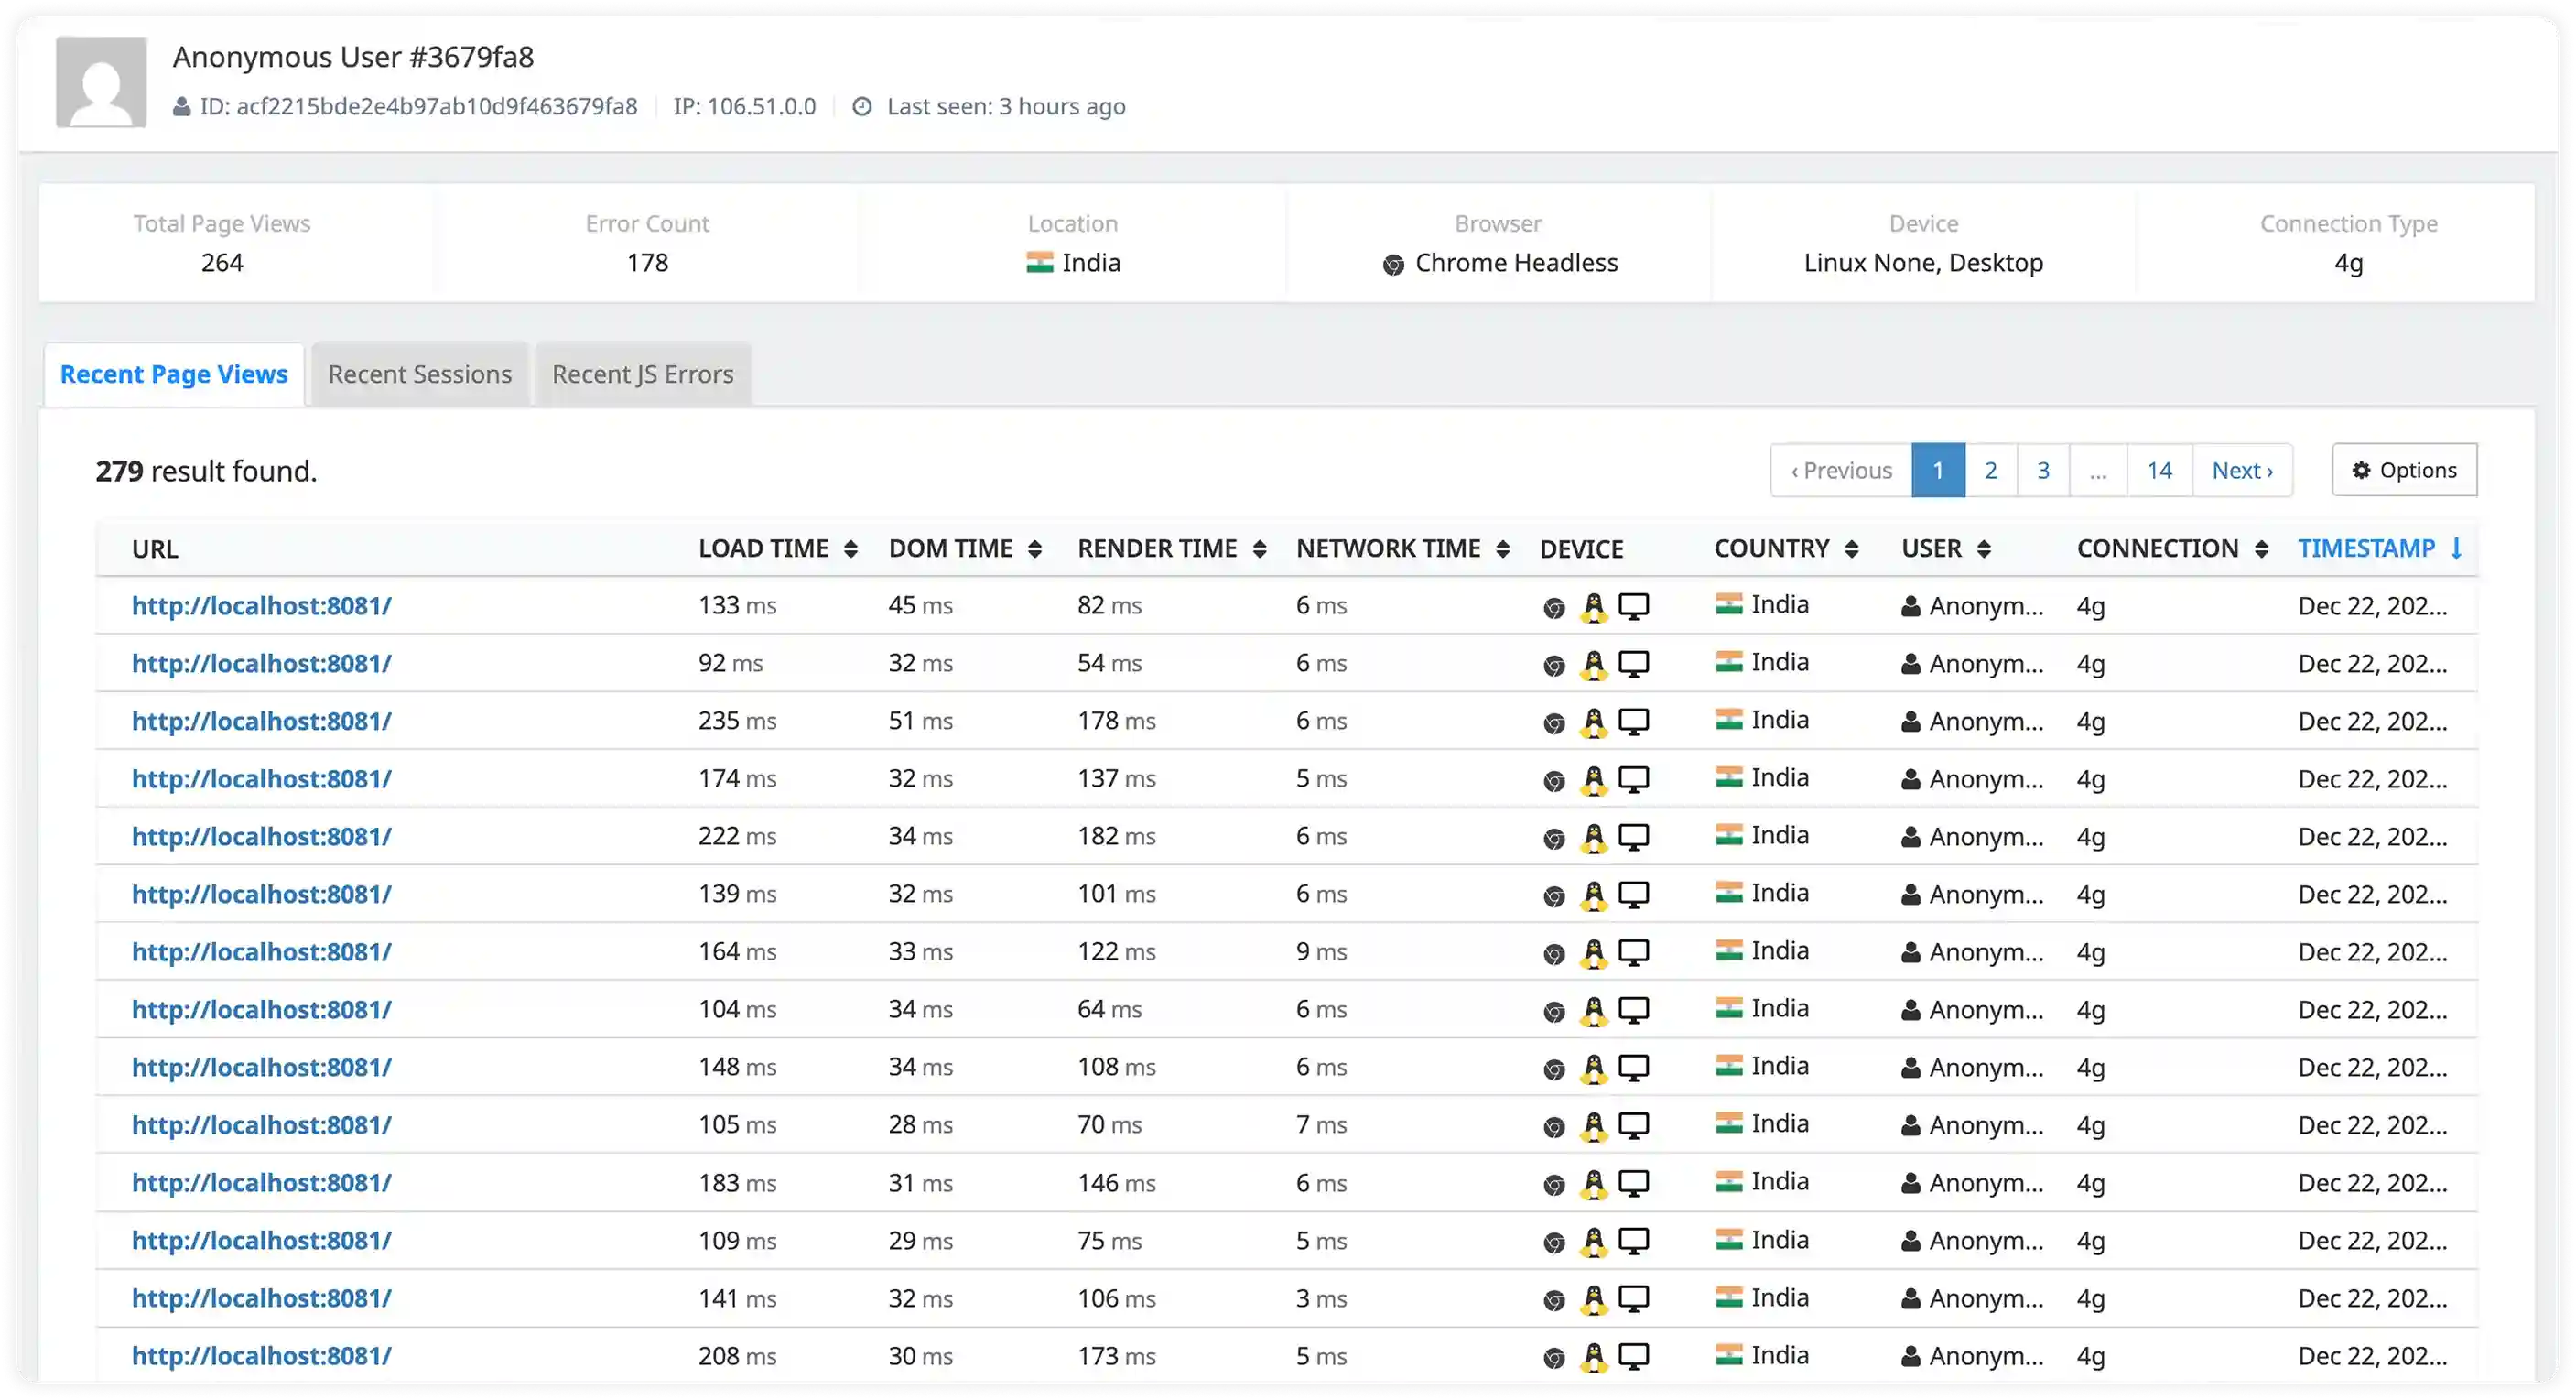Click the India flag in the first COUNTRY cell
Viewport: 2576px width, 1400px height.
(x=1731, y=605)
